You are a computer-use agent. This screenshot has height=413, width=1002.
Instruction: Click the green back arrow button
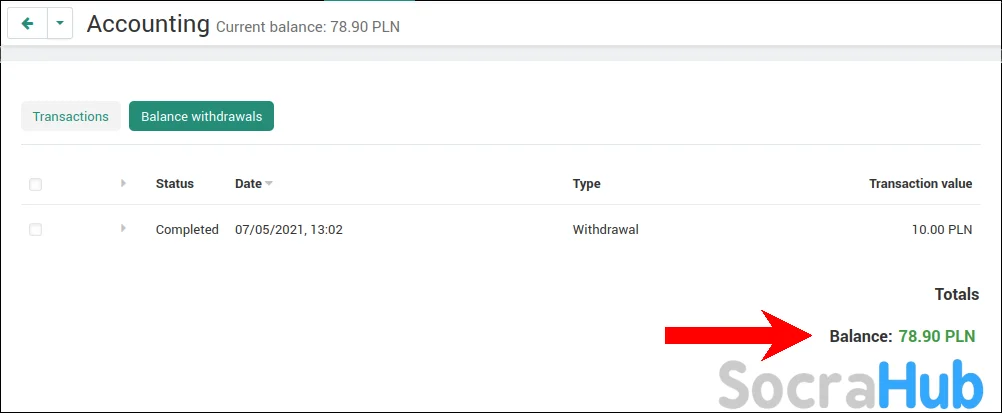[27, 24]
